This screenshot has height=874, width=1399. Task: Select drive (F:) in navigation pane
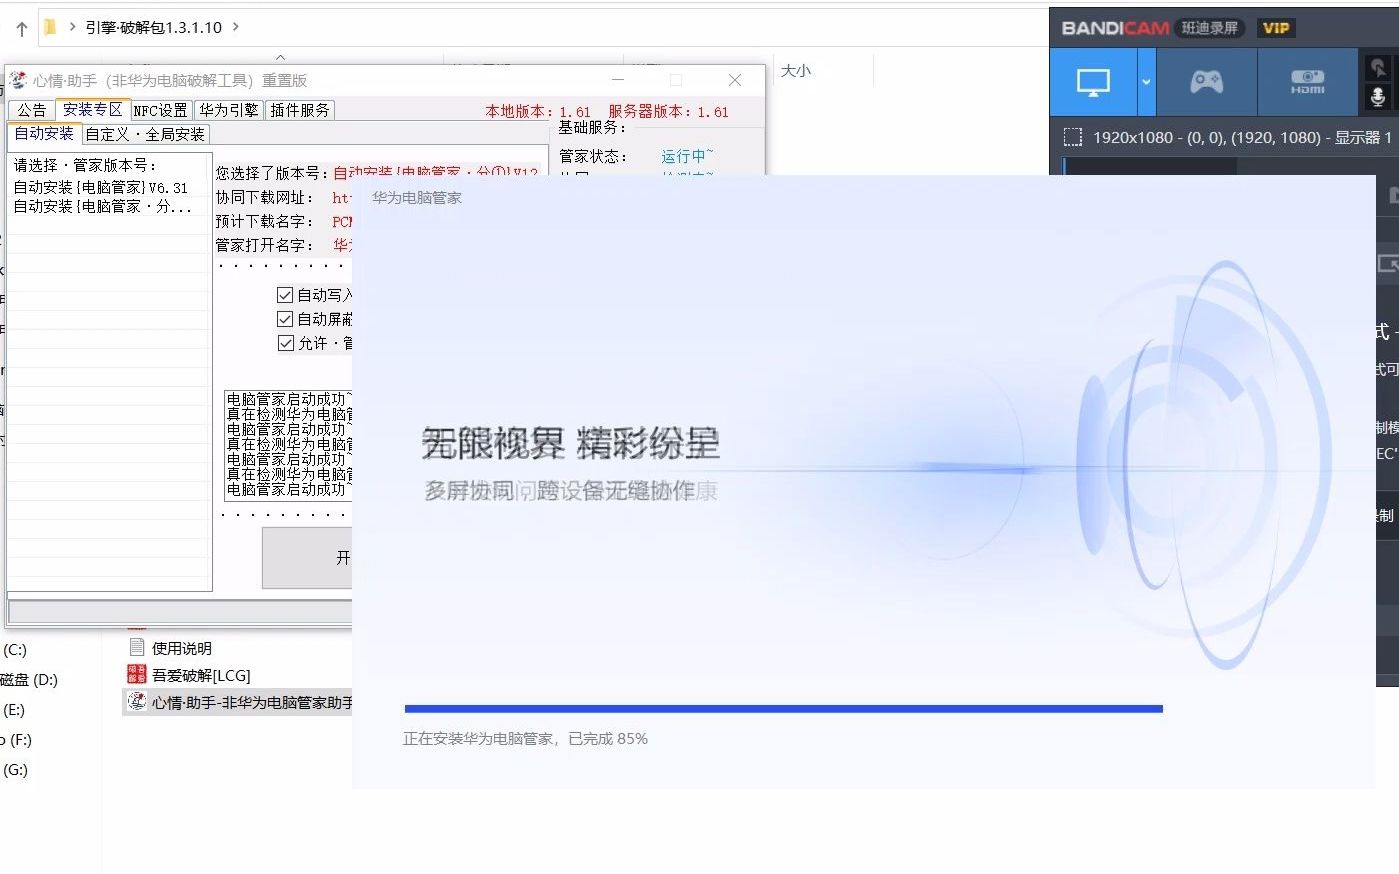tap(16, 740)
